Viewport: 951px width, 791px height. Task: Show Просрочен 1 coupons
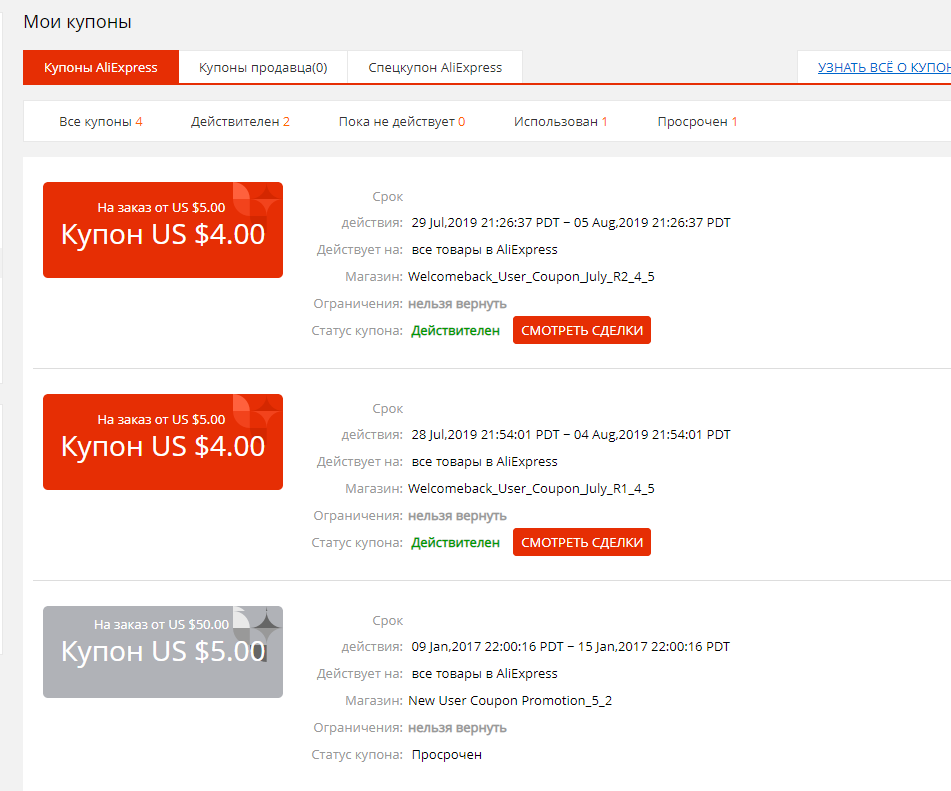697,121
